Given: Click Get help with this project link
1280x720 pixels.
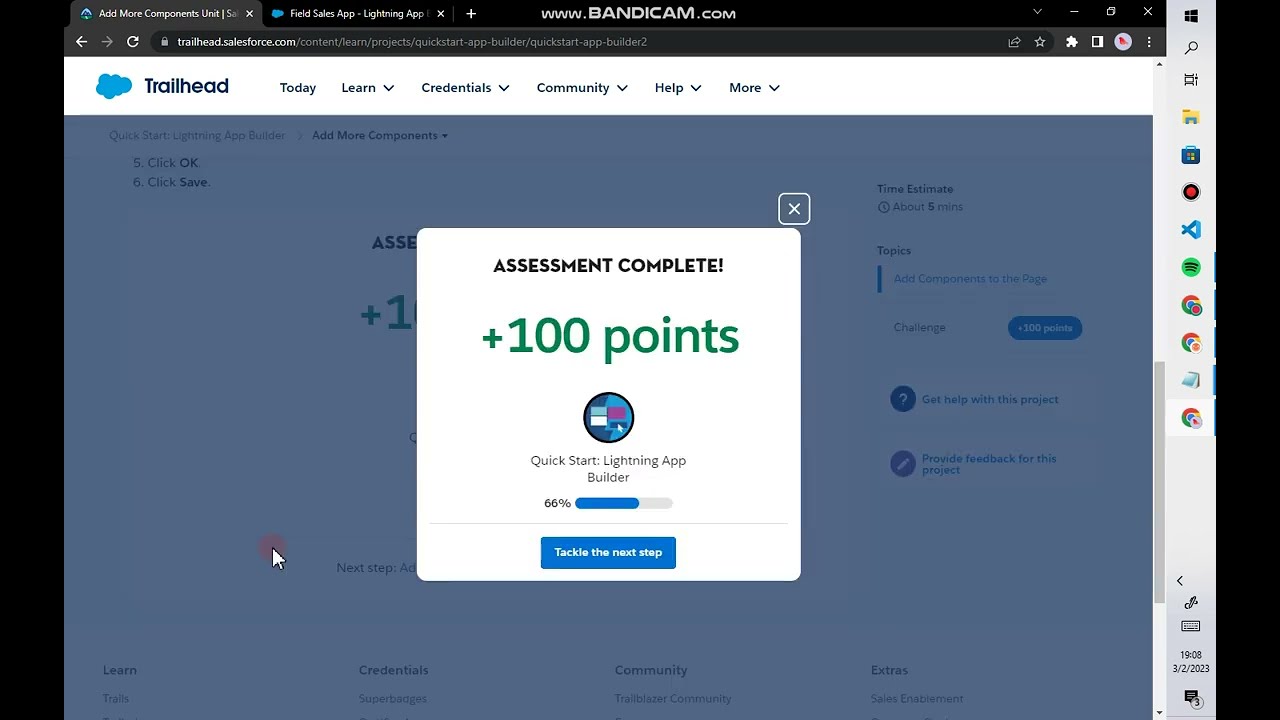Looking at the screenshot, I should (x=990, y=399).
